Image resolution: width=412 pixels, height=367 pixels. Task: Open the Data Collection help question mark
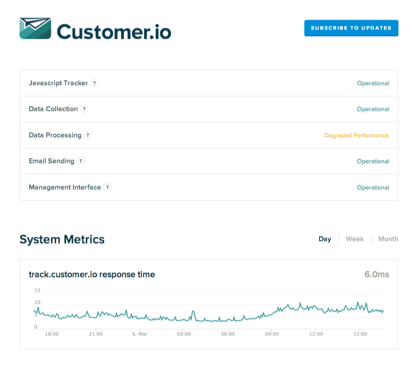84,109
